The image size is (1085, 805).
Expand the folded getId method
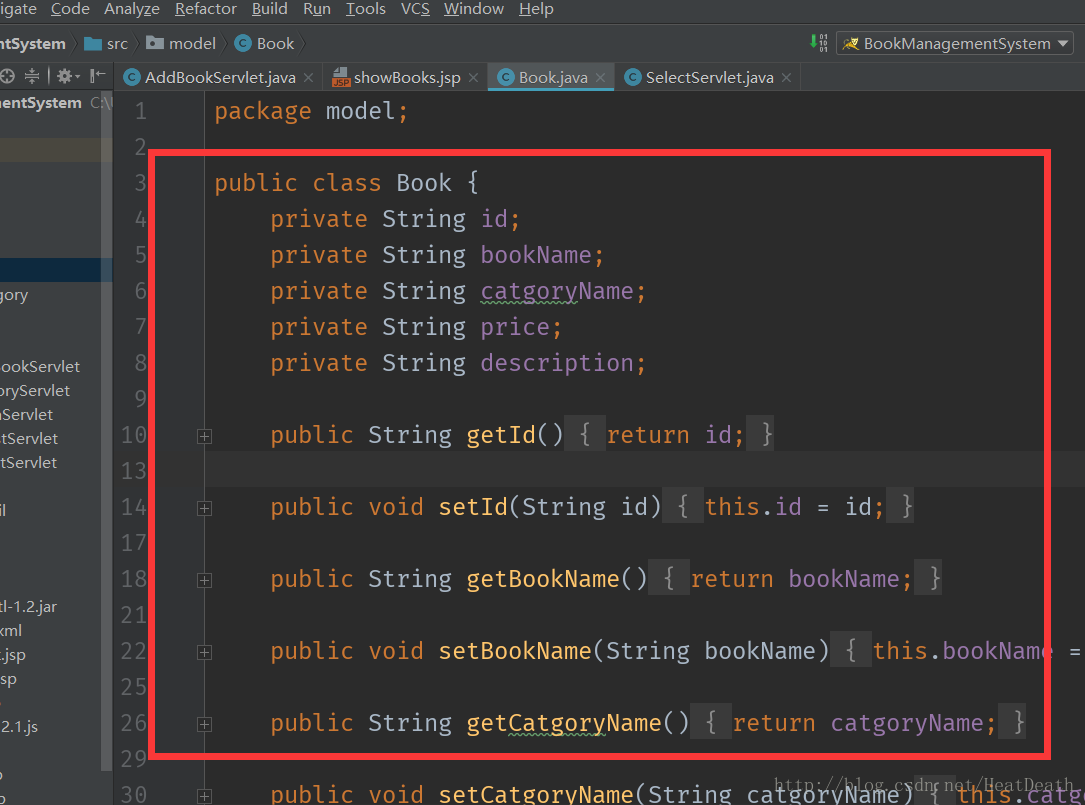pyautogui.click(x=204, y=436)
